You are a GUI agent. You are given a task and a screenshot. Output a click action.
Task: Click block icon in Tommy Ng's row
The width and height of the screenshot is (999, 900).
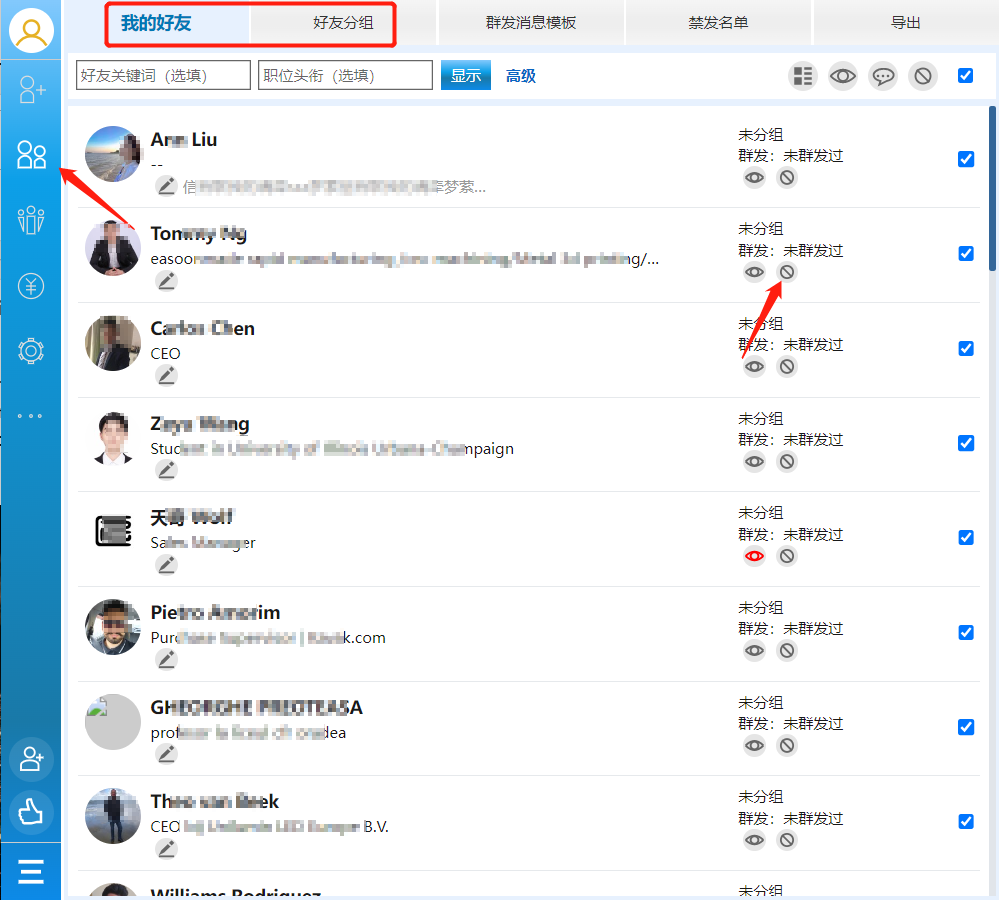click(x=787, y=272)
